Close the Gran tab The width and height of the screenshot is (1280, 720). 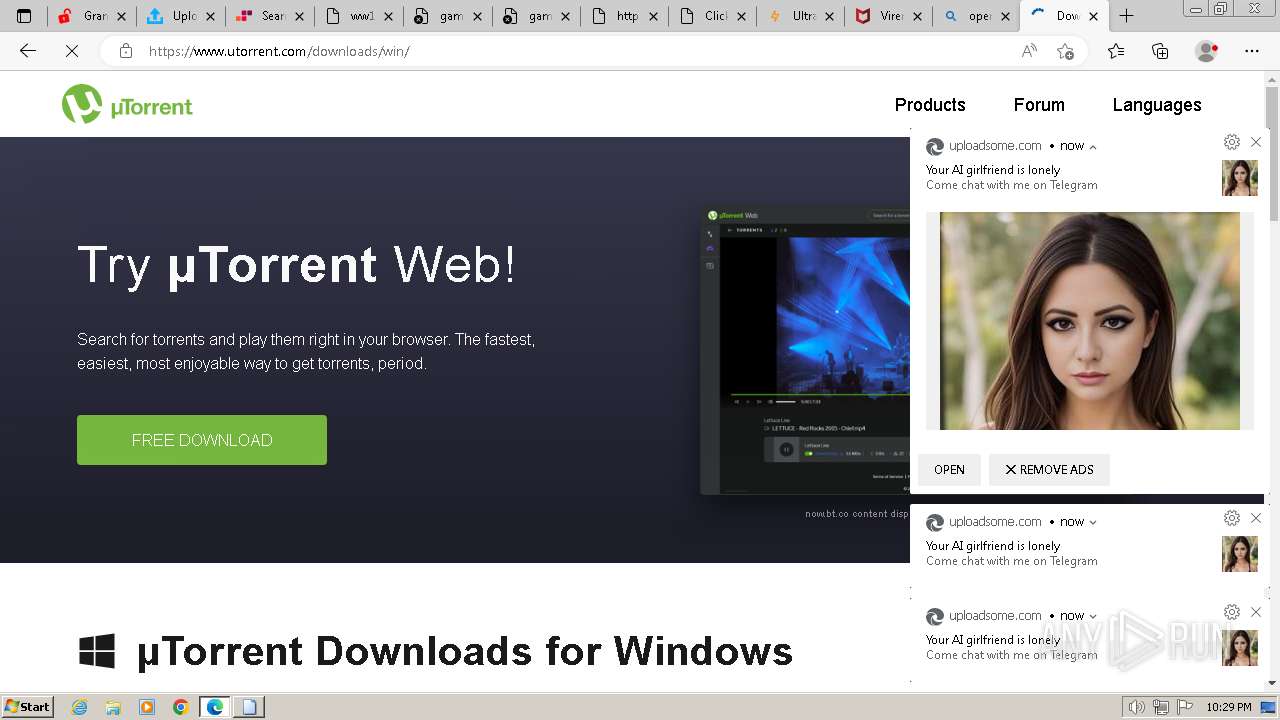122,16
